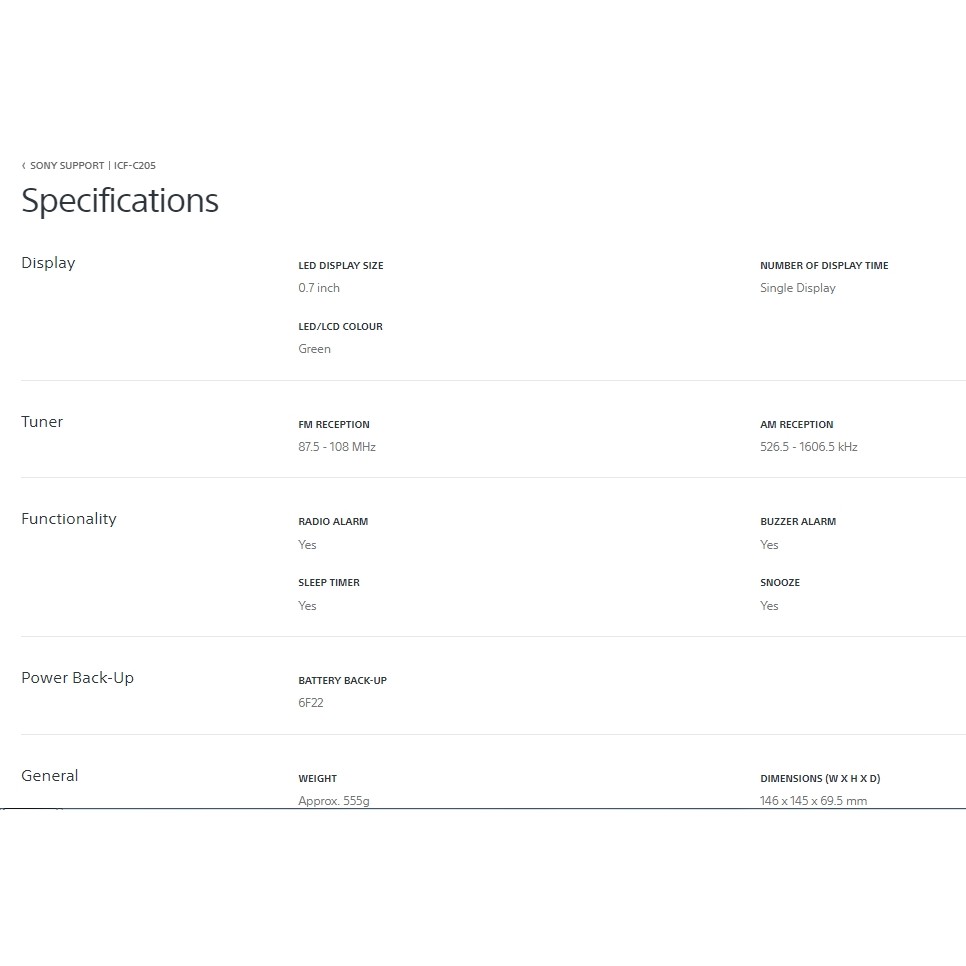Select the General section heading
Image resolution: width=966 pixels, height=966 pixels.
(x=50, y=776)
